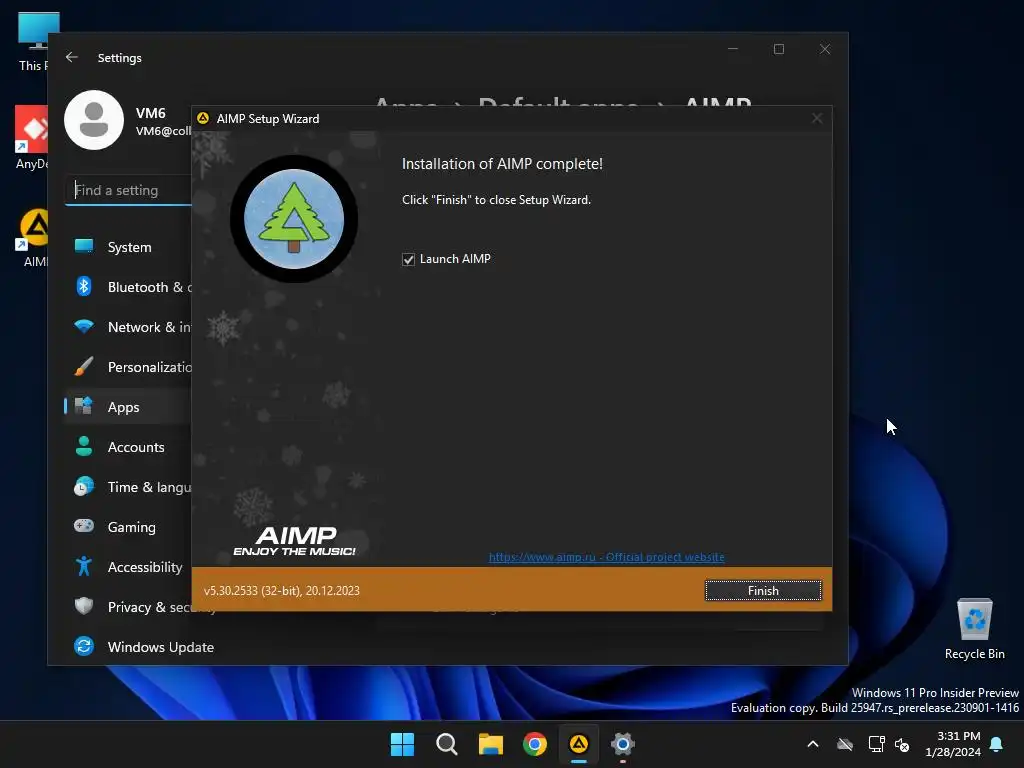This screenshot has height=768, width=1024.
Task: Click the AIMP installer taskbar icon
Action: click(579, 744)
